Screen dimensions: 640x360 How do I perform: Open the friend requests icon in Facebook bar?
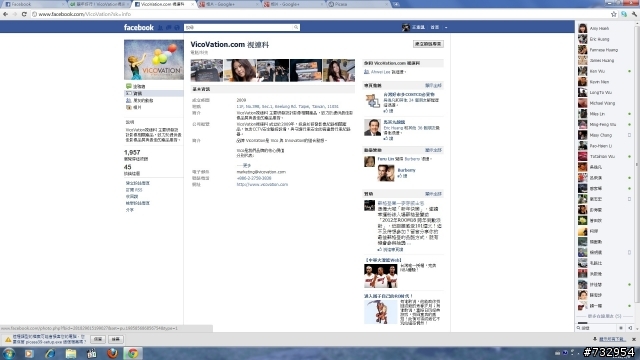(x=160, y=28)
